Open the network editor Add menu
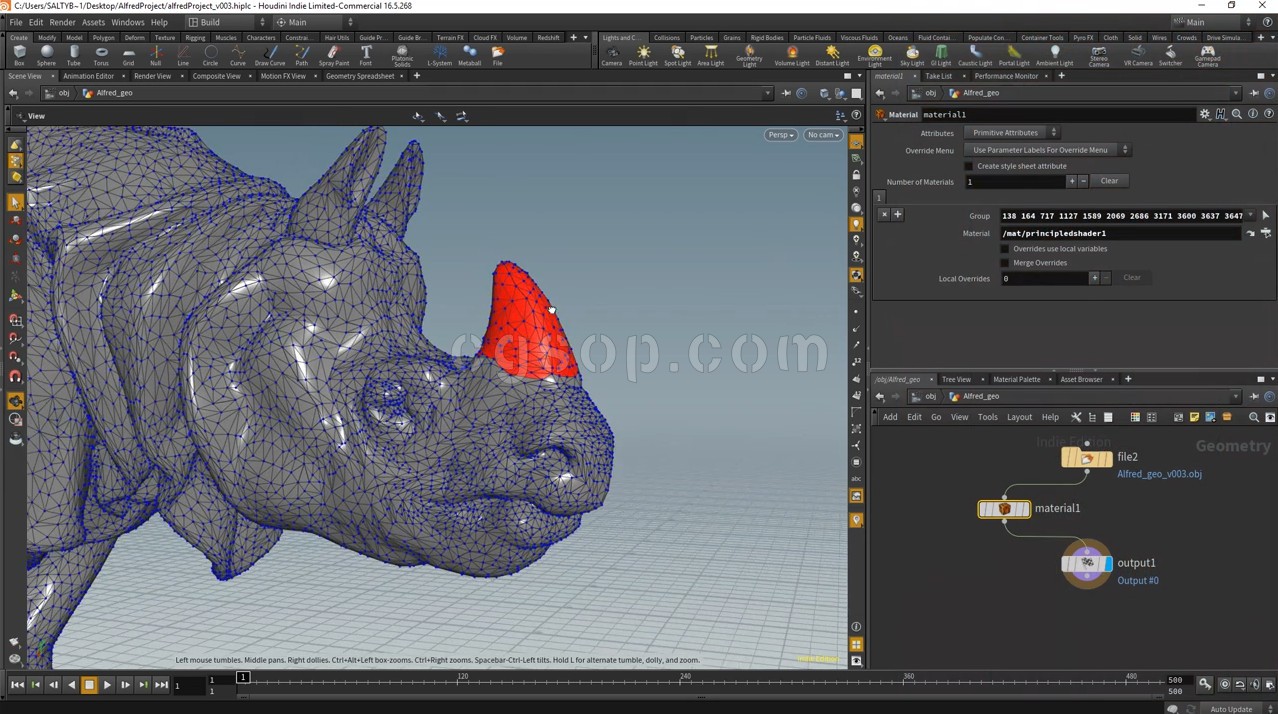1278x714 pixels. (x=889, y=417)
